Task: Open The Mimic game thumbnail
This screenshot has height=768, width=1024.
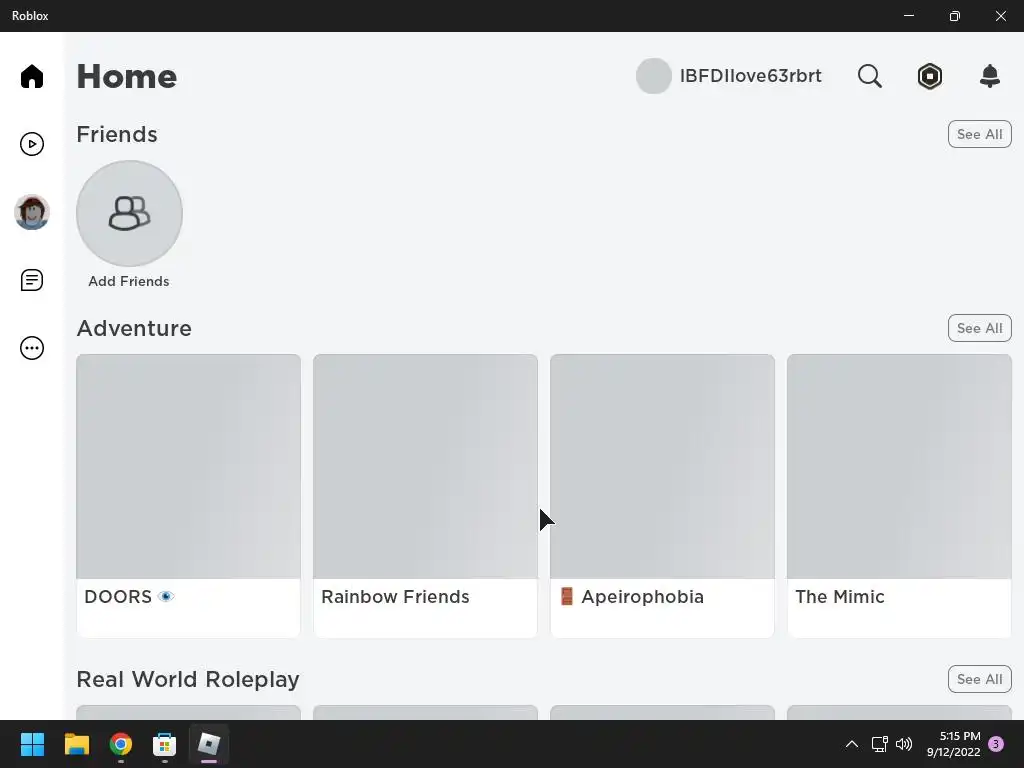Action: 899,466
